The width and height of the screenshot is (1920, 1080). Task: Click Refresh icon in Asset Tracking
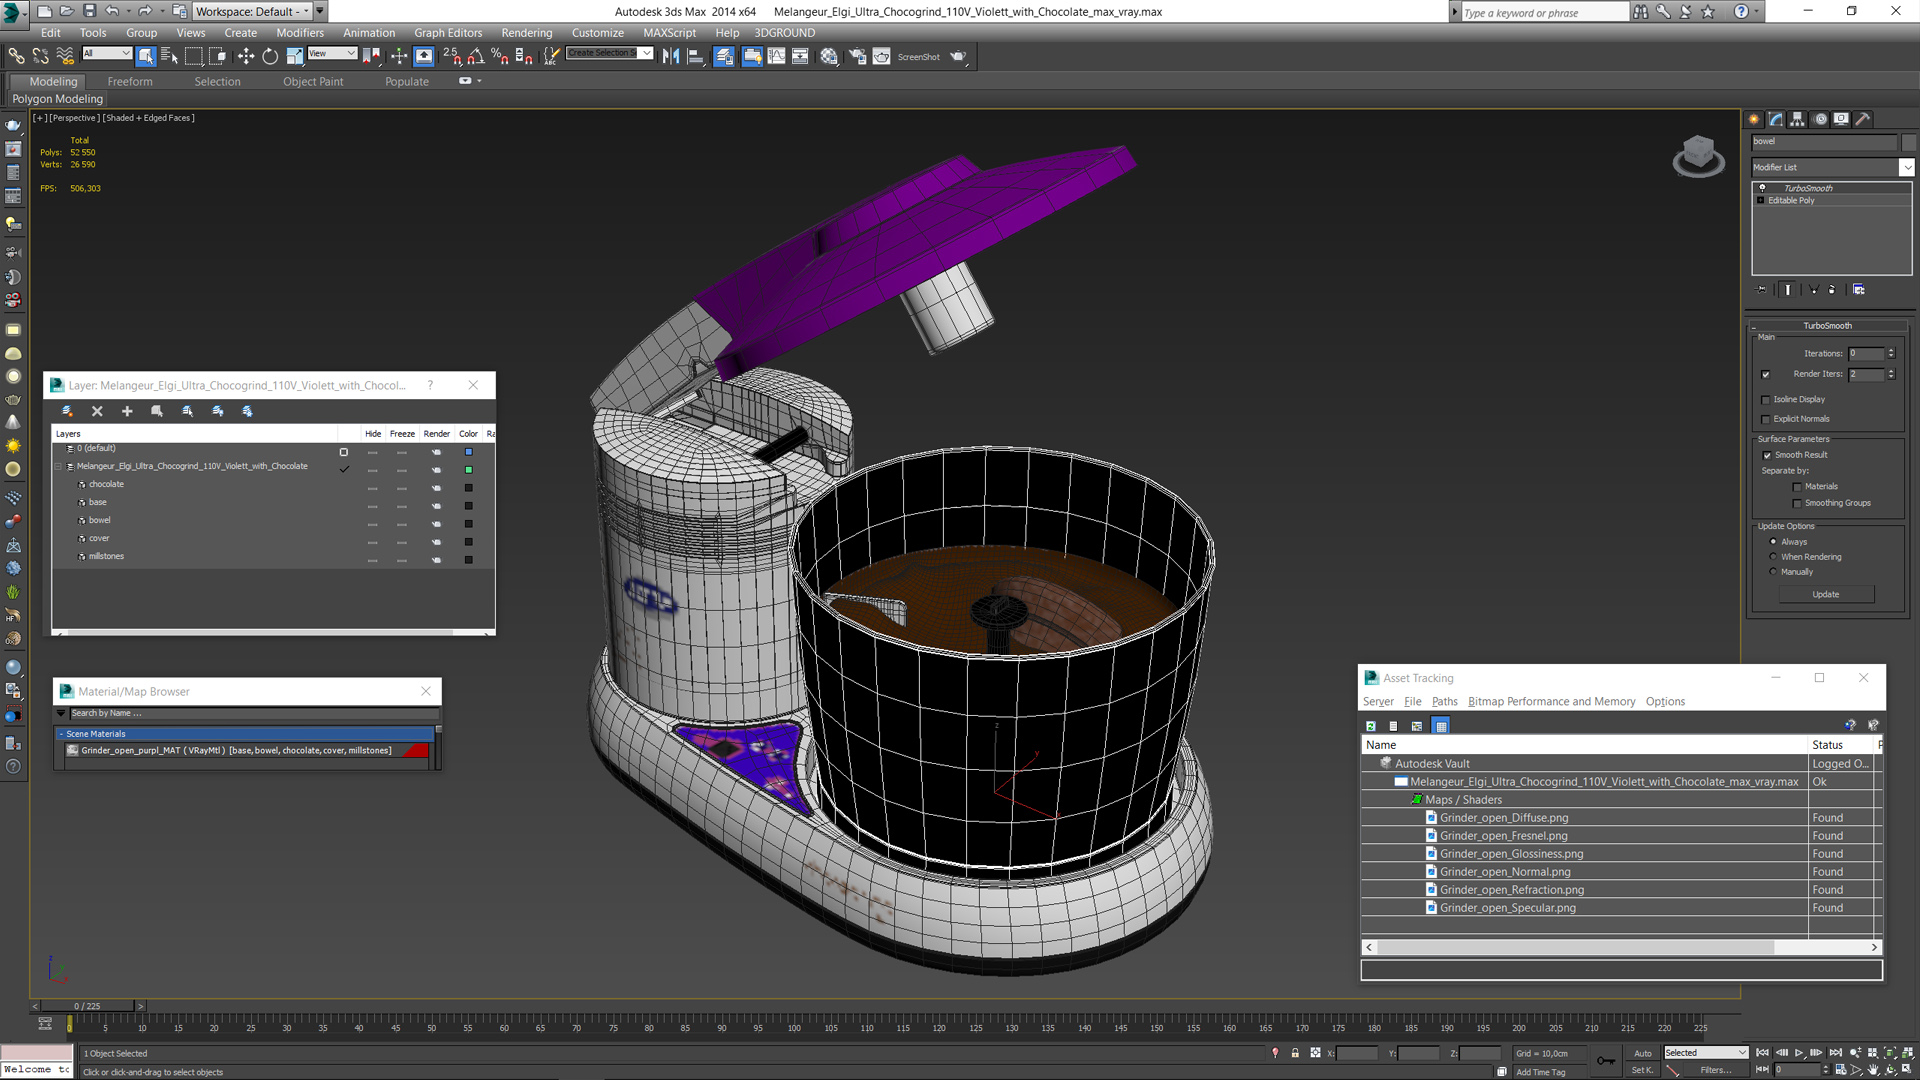click(1371, 726)
